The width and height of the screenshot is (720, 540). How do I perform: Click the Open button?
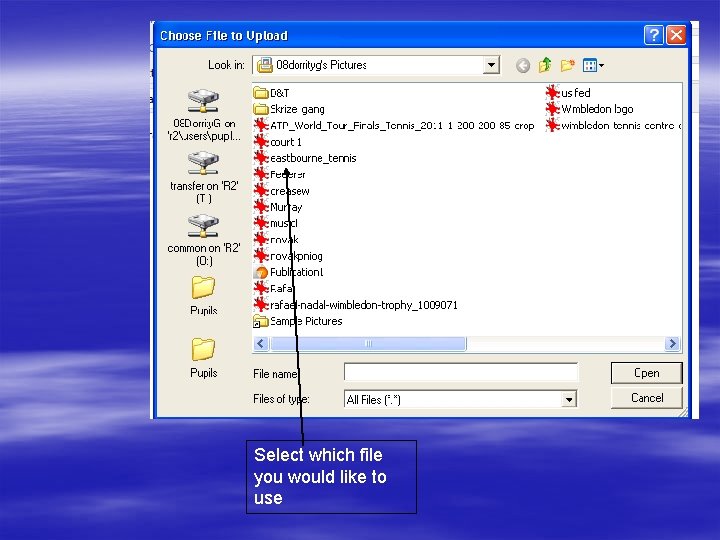click(x=647, y=373)
